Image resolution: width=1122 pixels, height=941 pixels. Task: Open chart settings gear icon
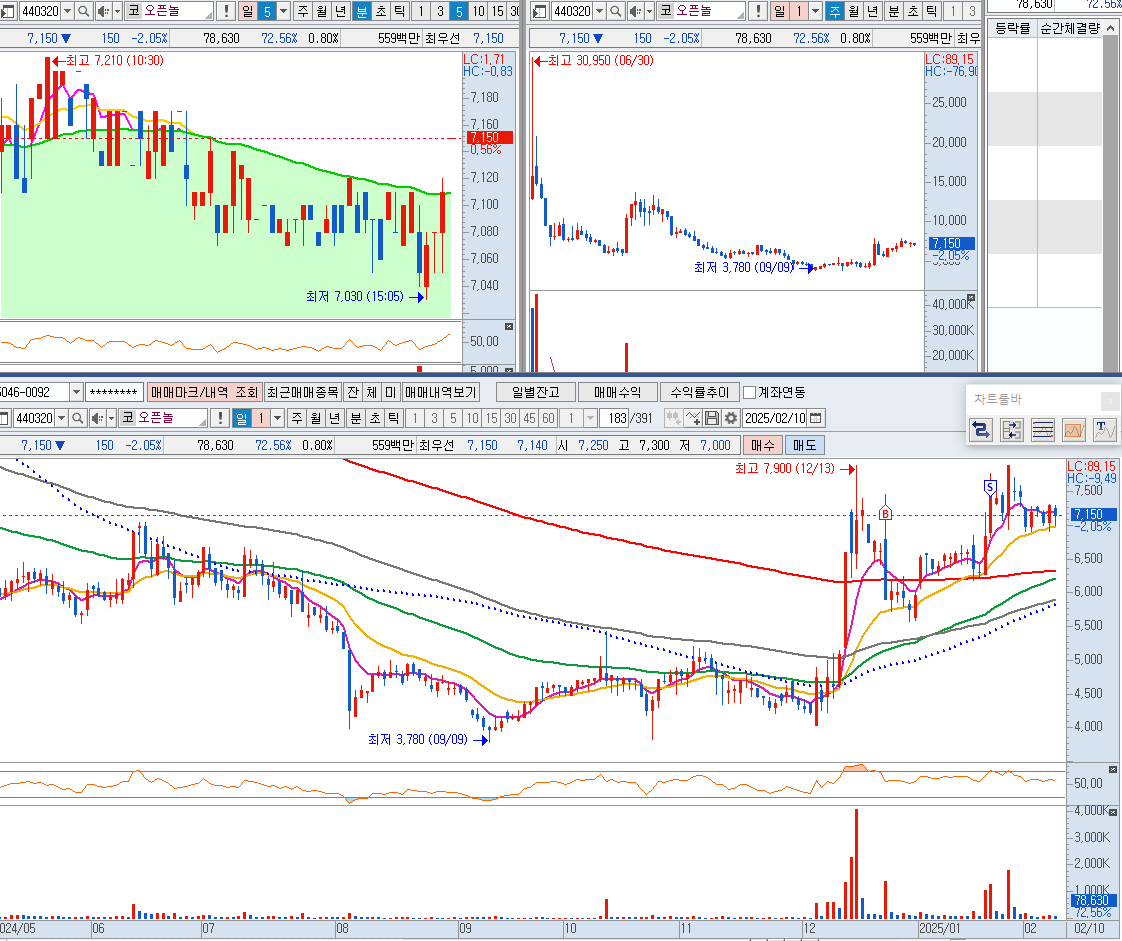tap(731, 418)
